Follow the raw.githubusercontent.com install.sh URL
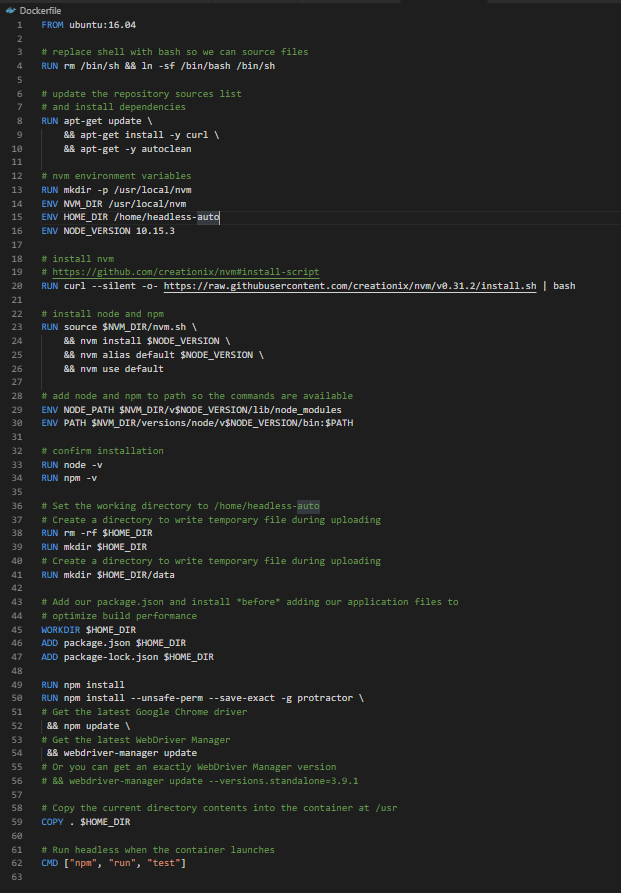Screen dimensions: 621x893 (350, 286)
